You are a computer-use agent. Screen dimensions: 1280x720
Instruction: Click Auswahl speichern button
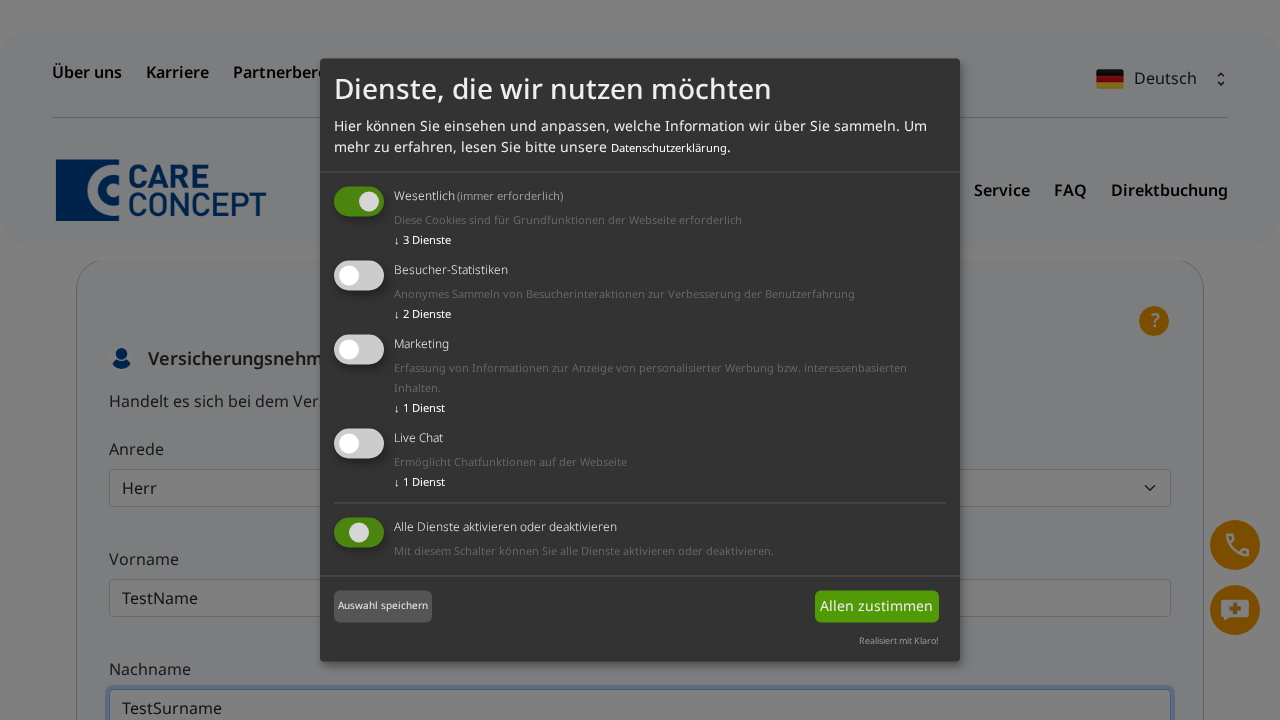[383, 606]
